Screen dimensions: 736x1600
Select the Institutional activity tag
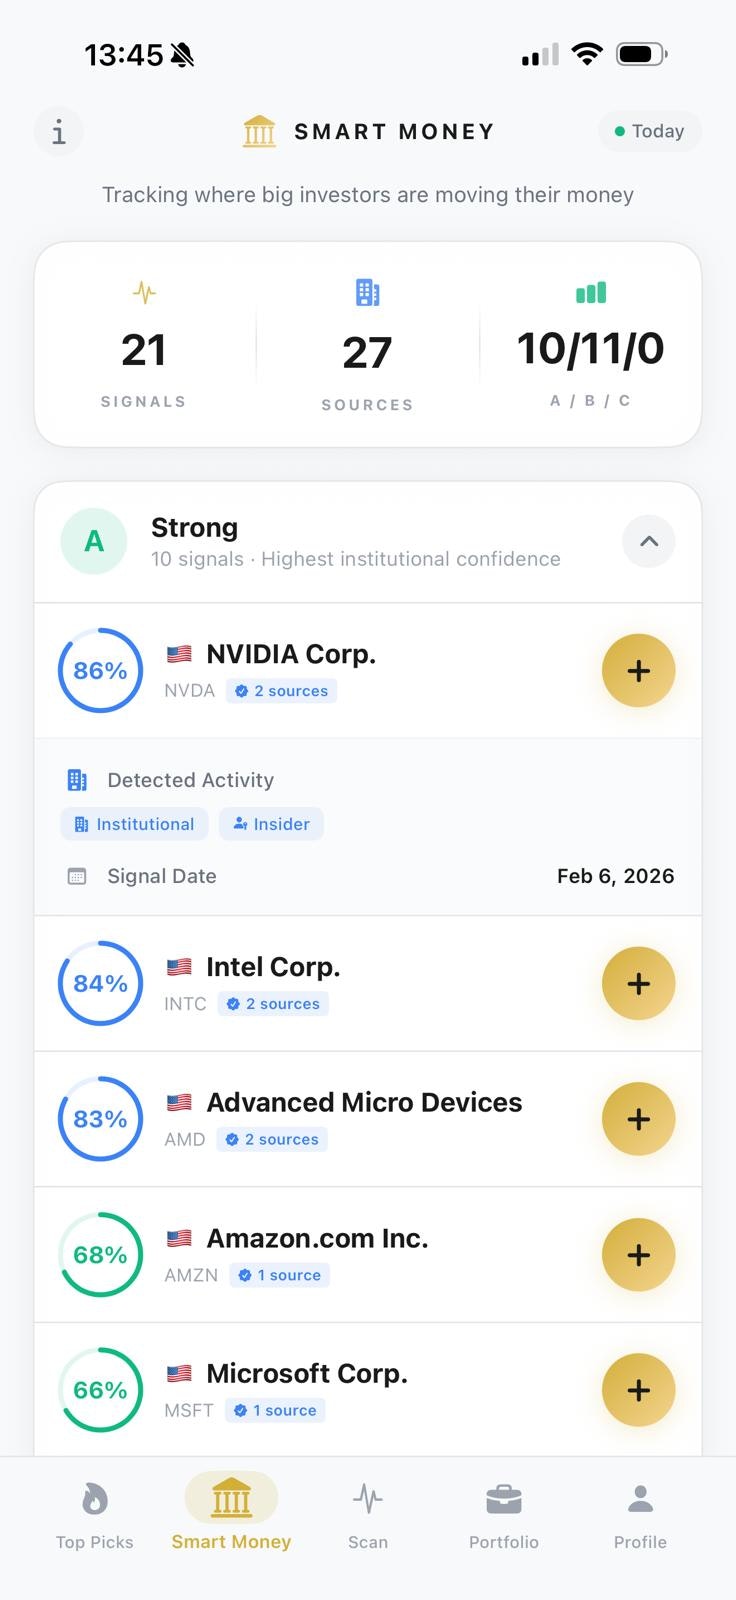tap(135, 824)
